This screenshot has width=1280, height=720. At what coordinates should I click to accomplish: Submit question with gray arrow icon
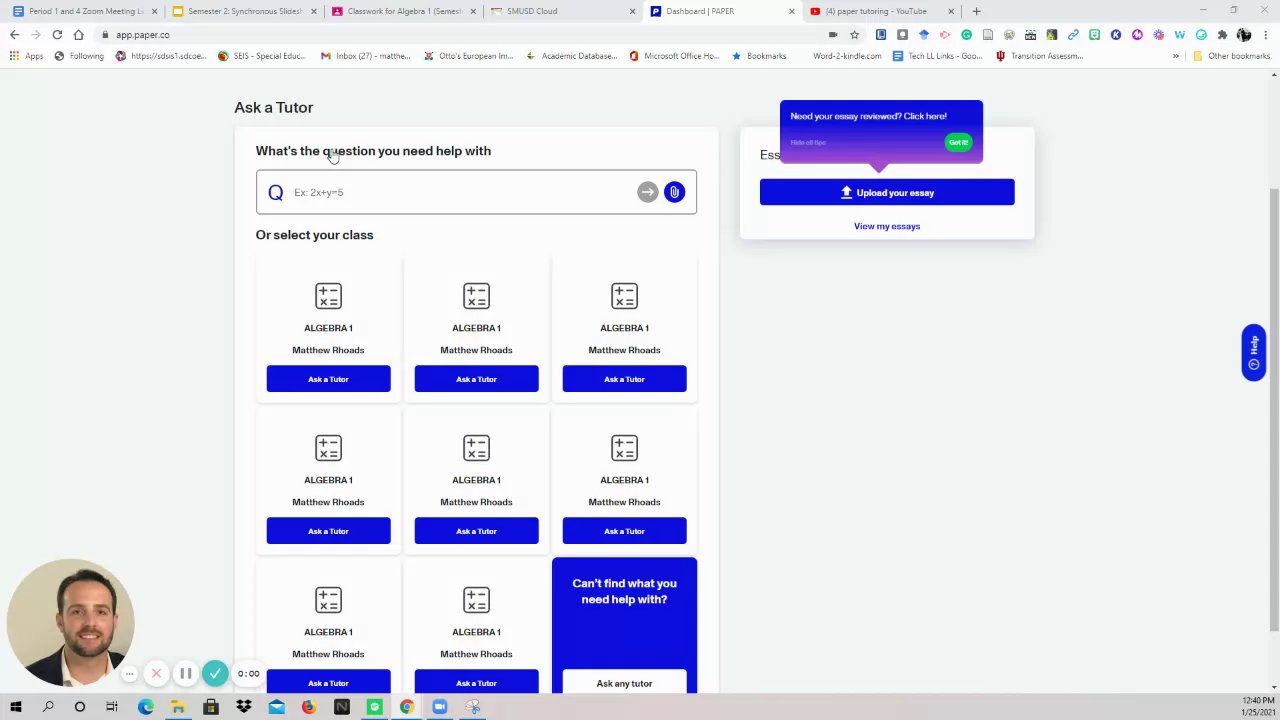648,192
